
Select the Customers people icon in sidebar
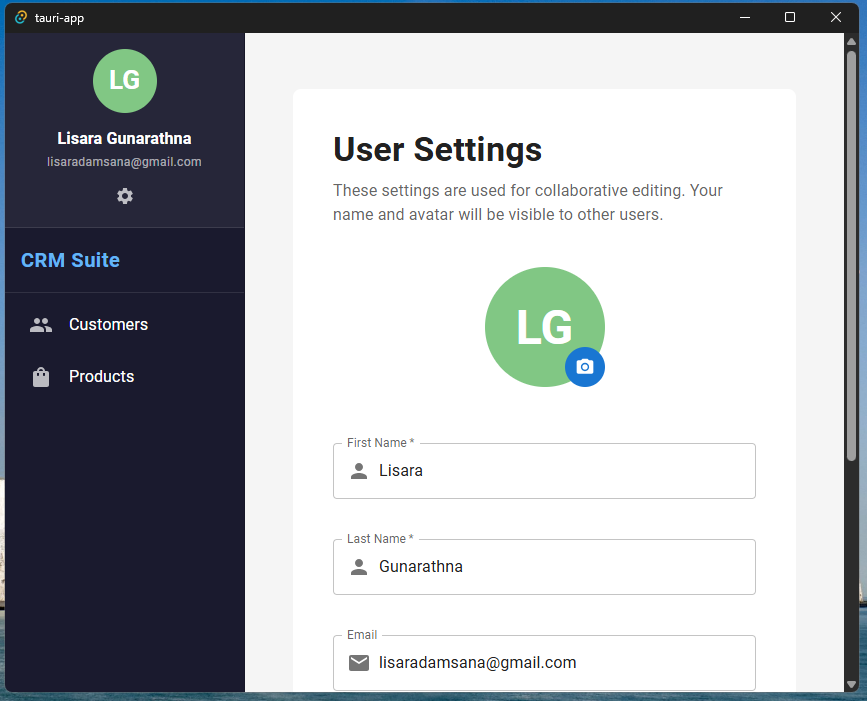click(x=40, y=324)
